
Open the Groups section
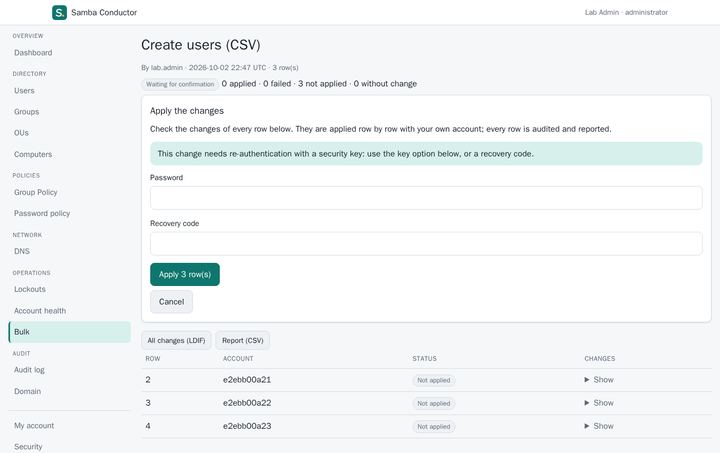tap(27, 112)
